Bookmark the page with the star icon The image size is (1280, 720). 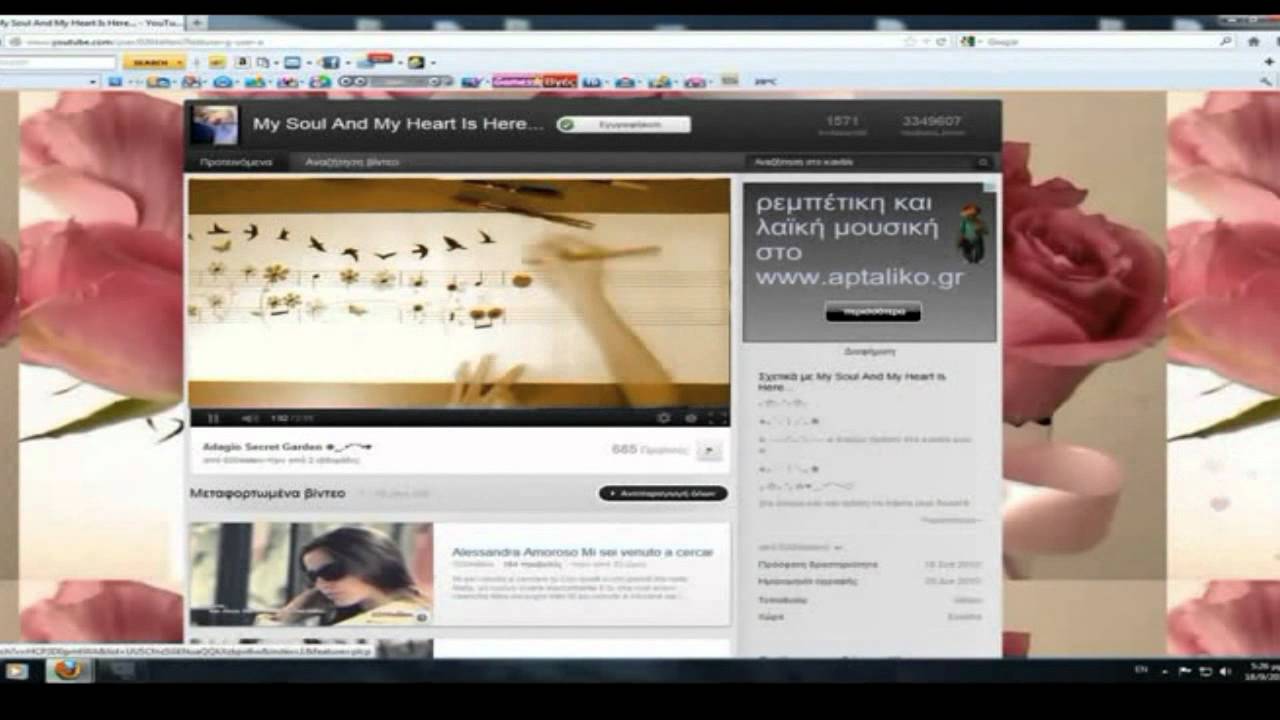click(910, 42)
